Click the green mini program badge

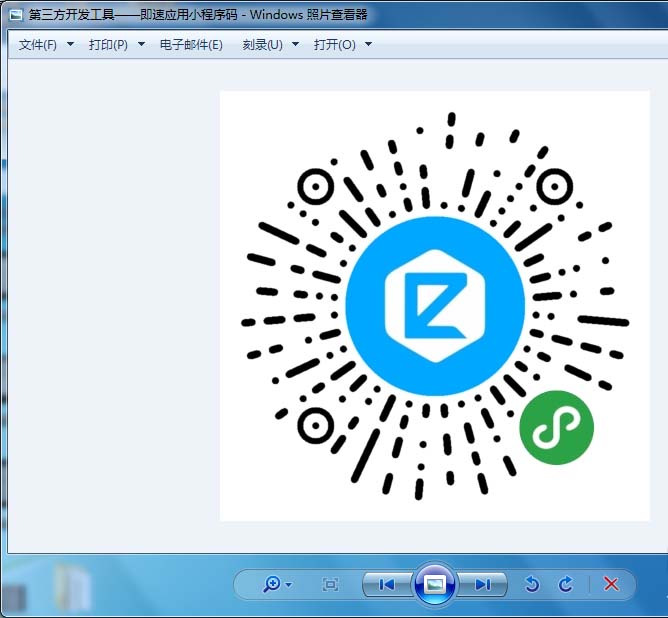(556, 427)
